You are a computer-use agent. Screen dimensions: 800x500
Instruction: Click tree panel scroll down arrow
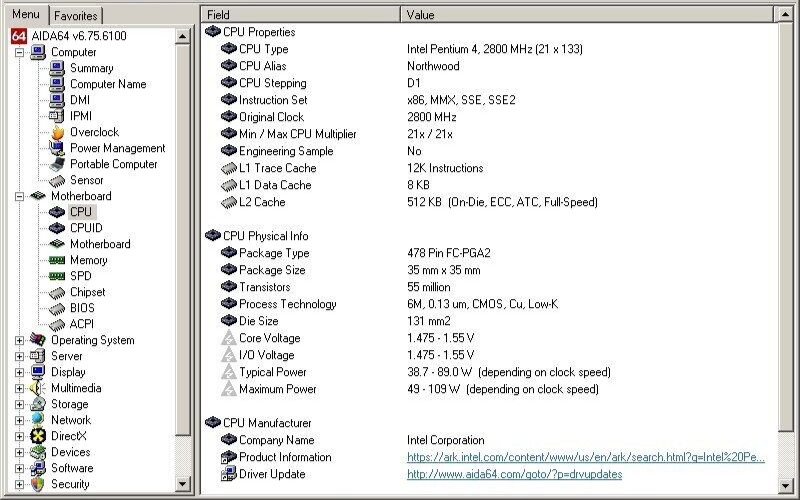tap(183, 483)
